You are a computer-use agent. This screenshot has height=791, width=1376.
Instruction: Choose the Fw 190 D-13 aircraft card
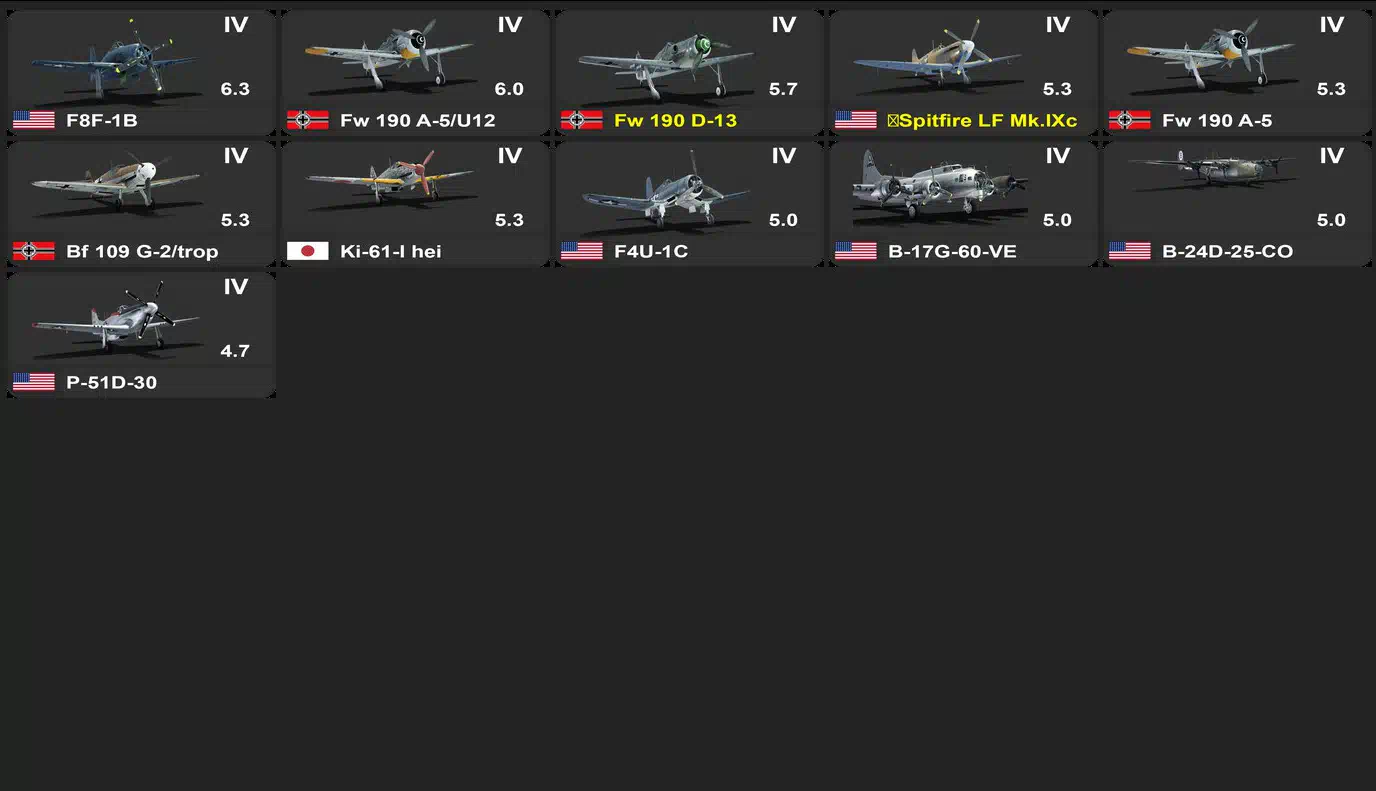pos(689,73)
